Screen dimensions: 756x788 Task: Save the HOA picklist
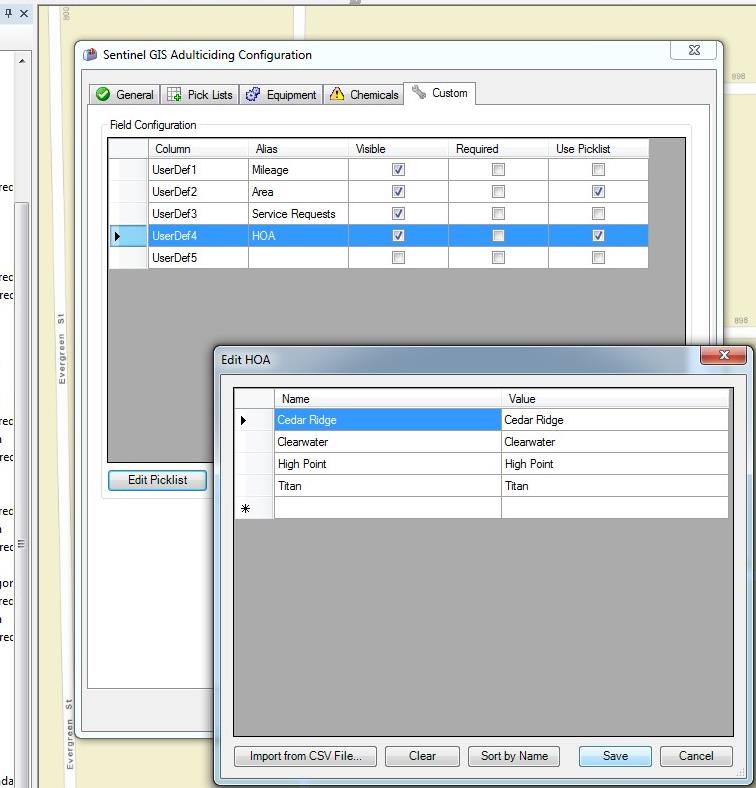pyautogui.click(x=615, y=756)
